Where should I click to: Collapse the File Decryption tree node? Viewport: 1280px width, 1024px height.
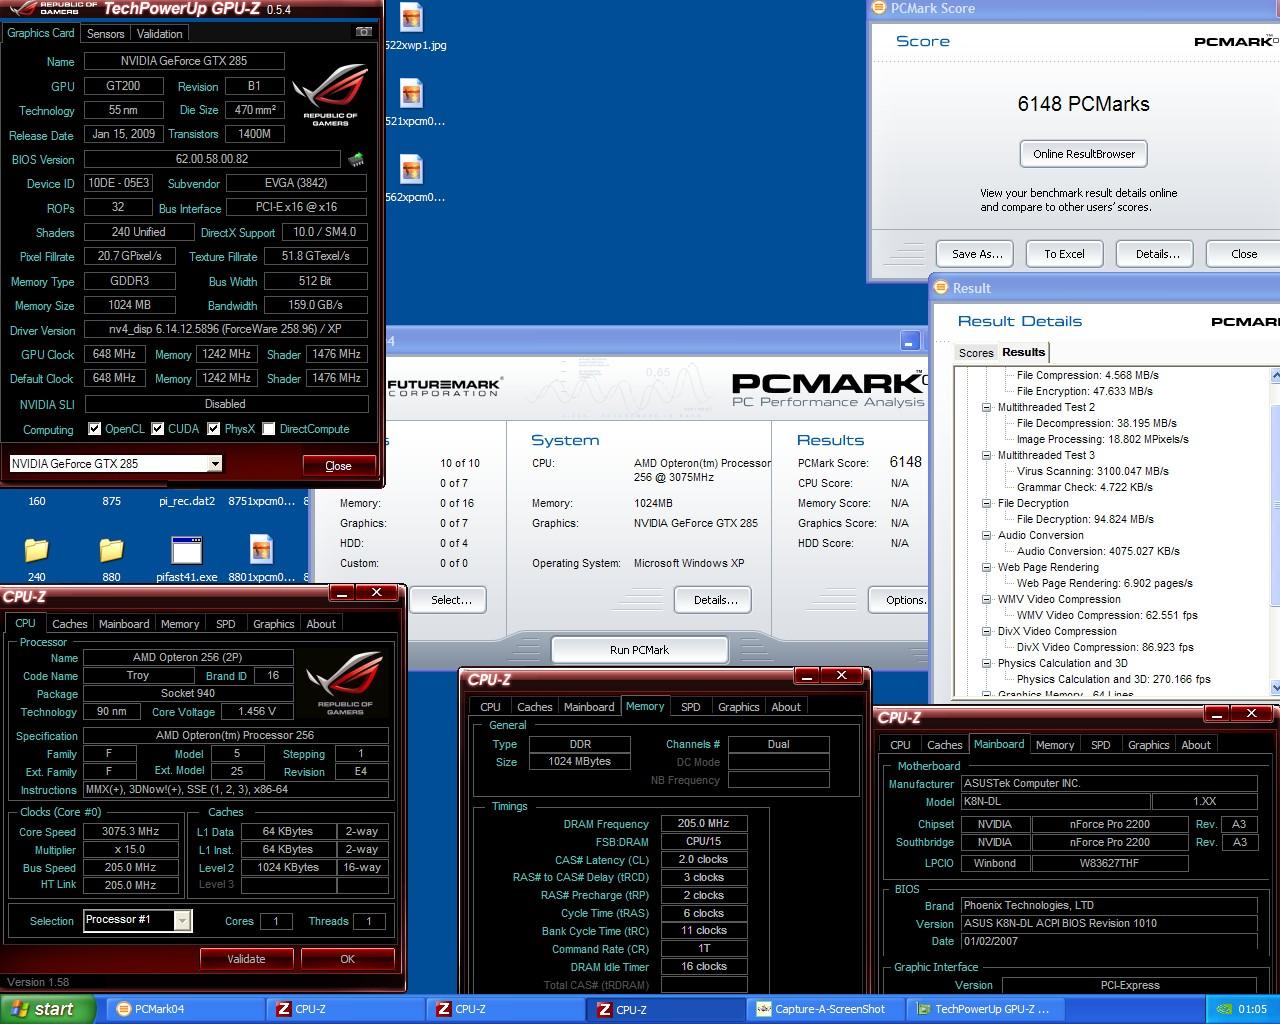click(x=986, y=503)
